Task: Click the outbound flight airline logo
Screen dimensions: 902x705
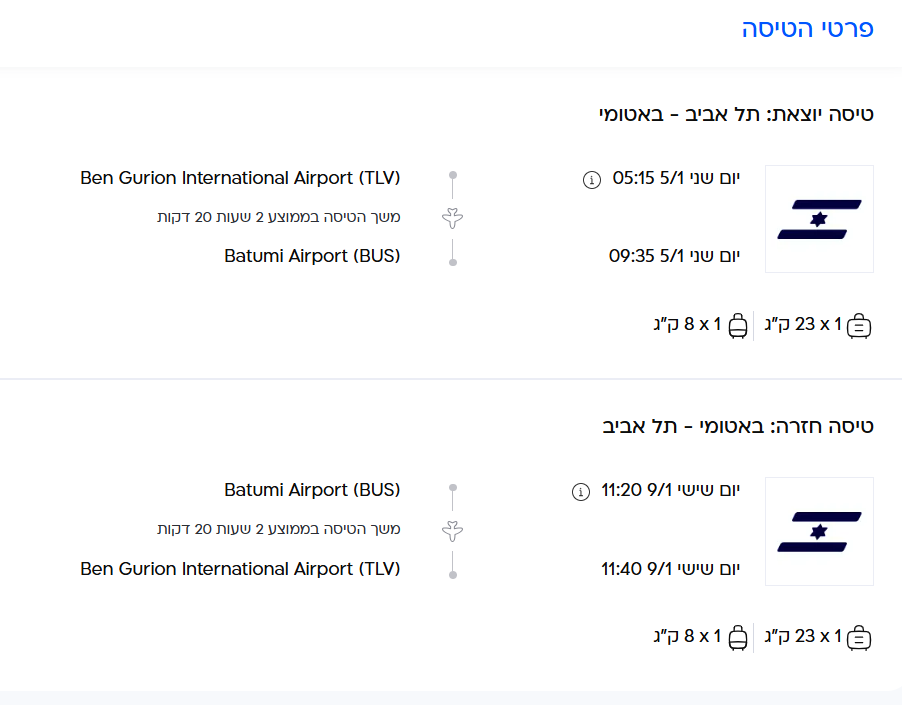Action: pyautogui.click(x=819, y=219)
